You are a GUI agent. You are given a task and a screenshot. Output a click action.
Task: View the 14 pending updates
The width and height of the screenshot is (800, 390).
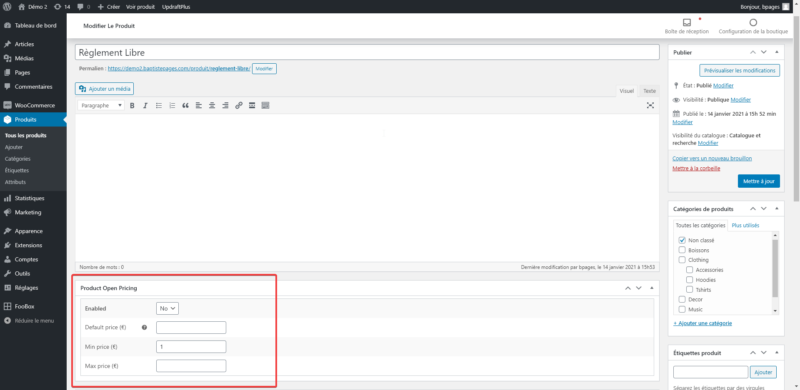click(62, 7)
